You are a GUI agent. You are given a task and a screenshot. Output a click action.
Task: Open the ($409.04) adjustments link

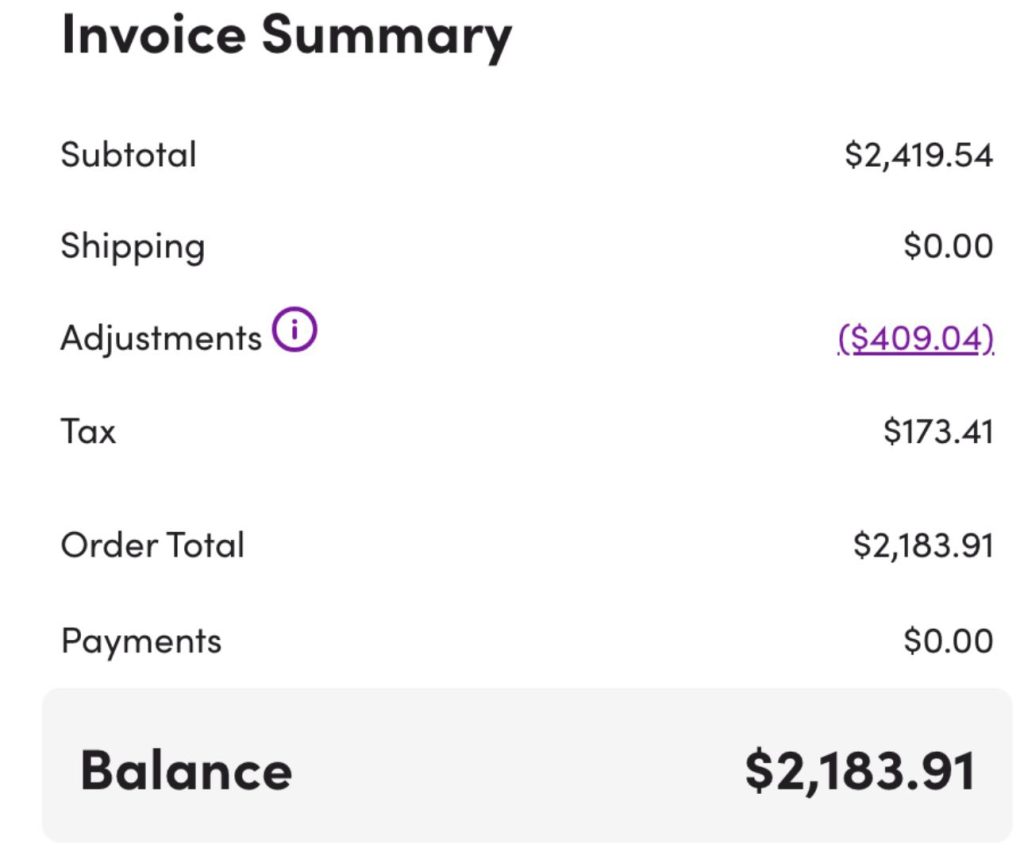coord(915,339)
